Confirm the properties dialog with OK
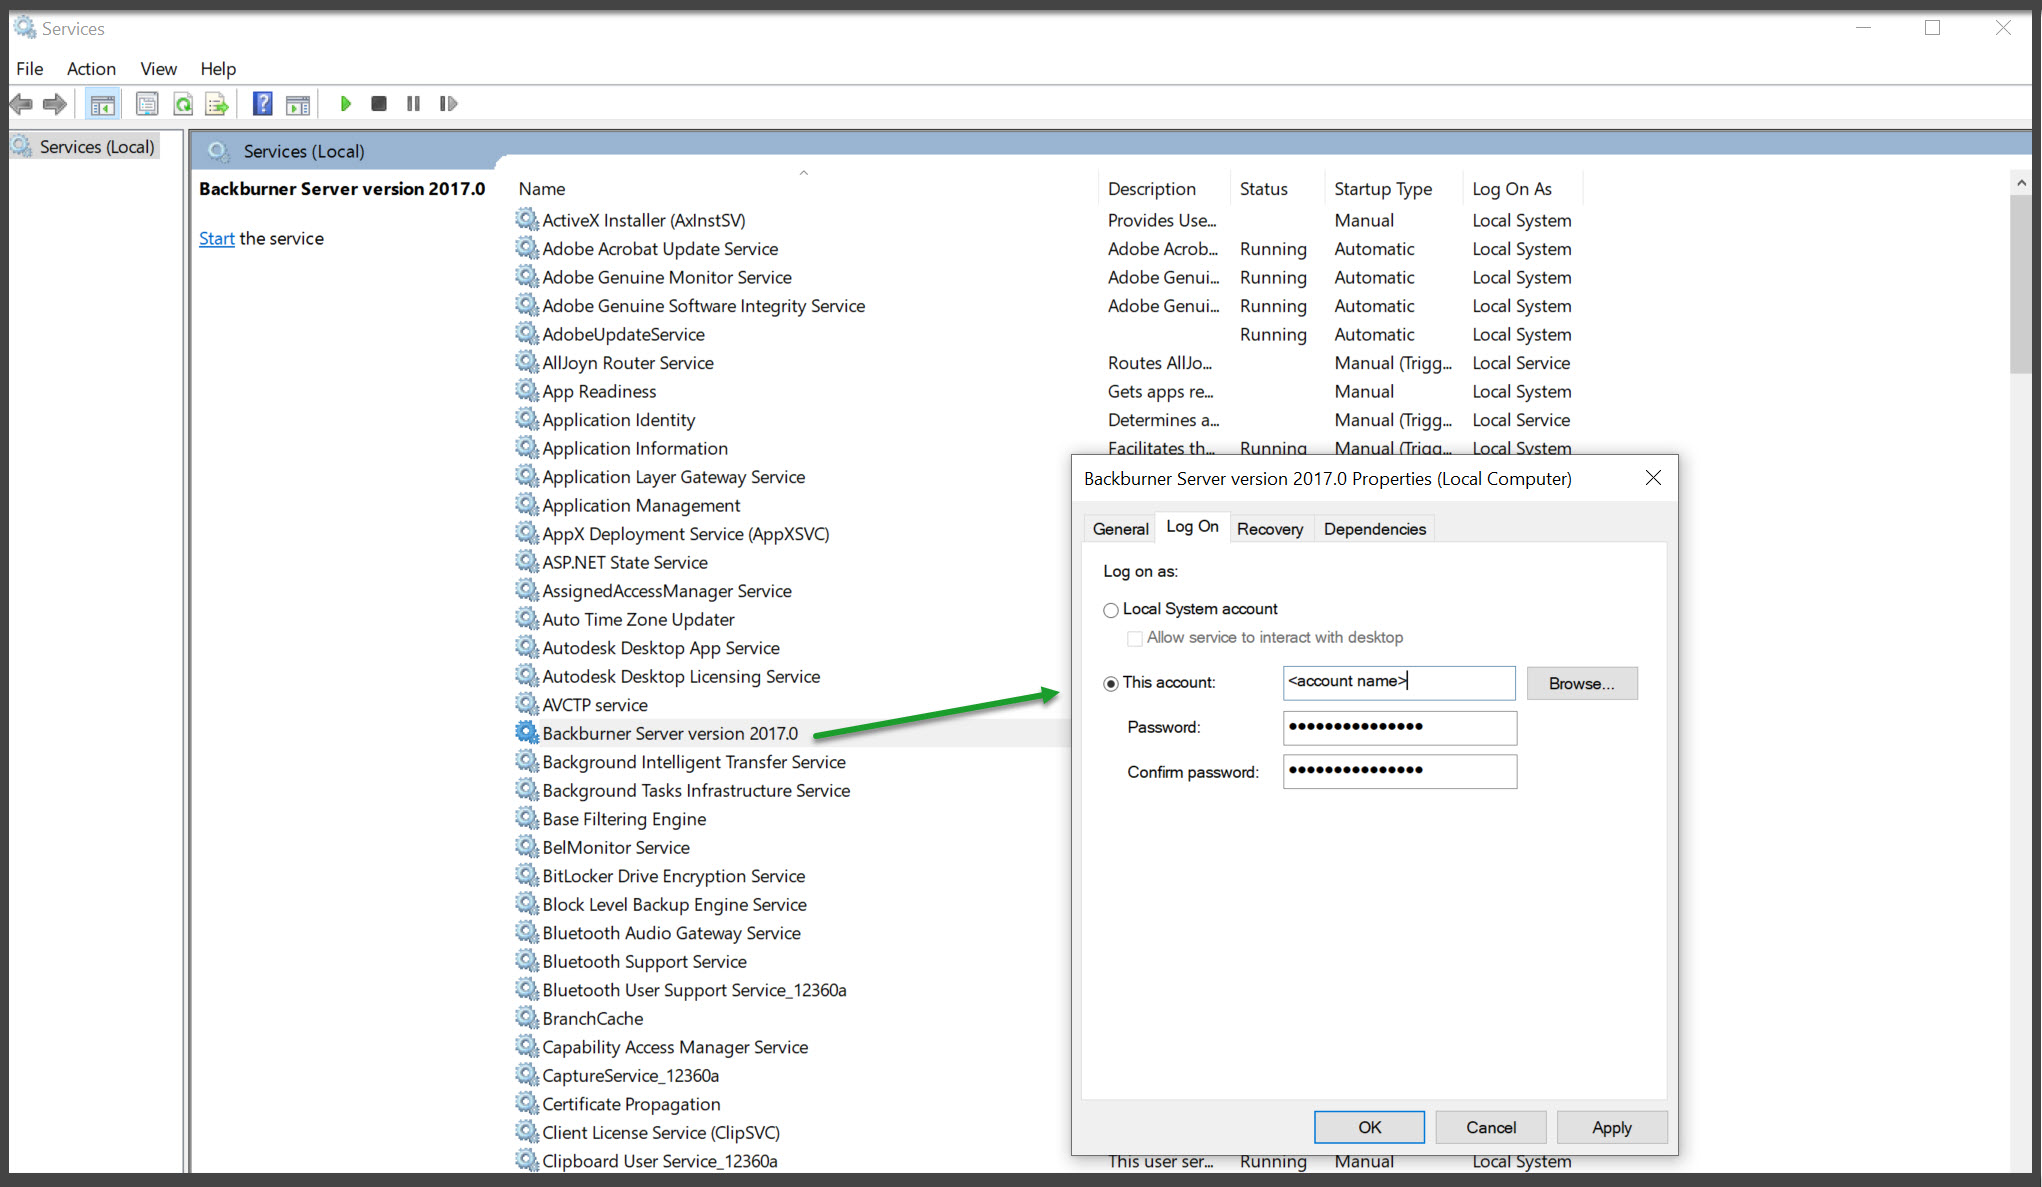The image size is (2042, 1187). click(1369, 1127)
